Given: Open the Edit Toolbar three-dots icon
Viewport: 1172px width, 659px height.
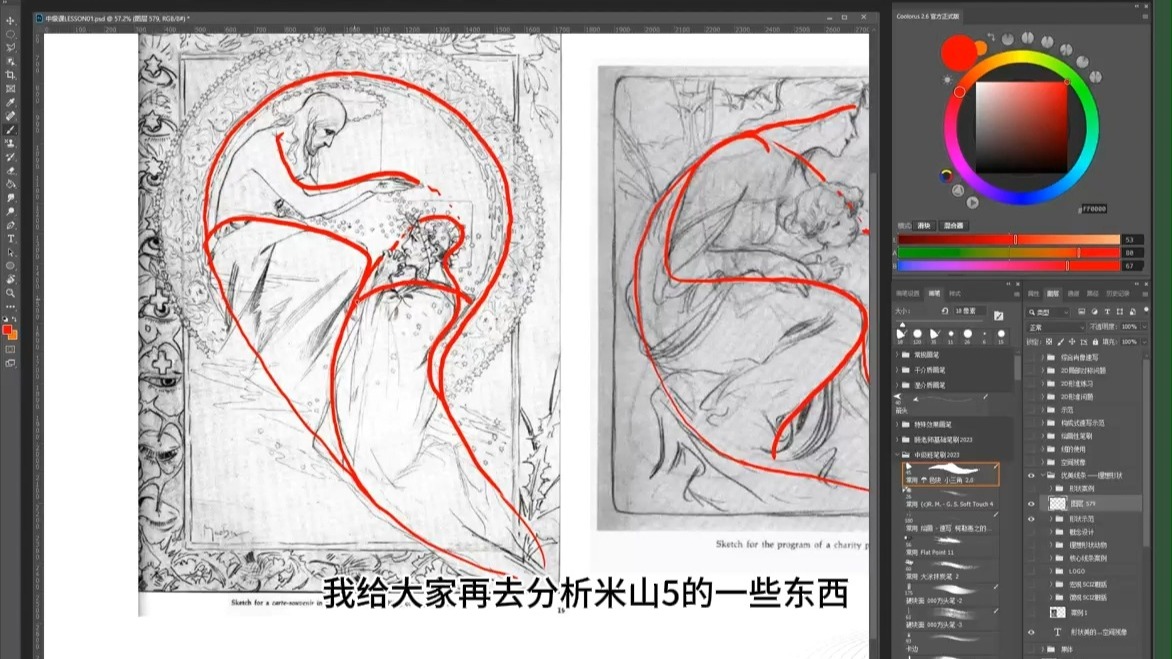Looking at the screenshot, I should [10, 306].
